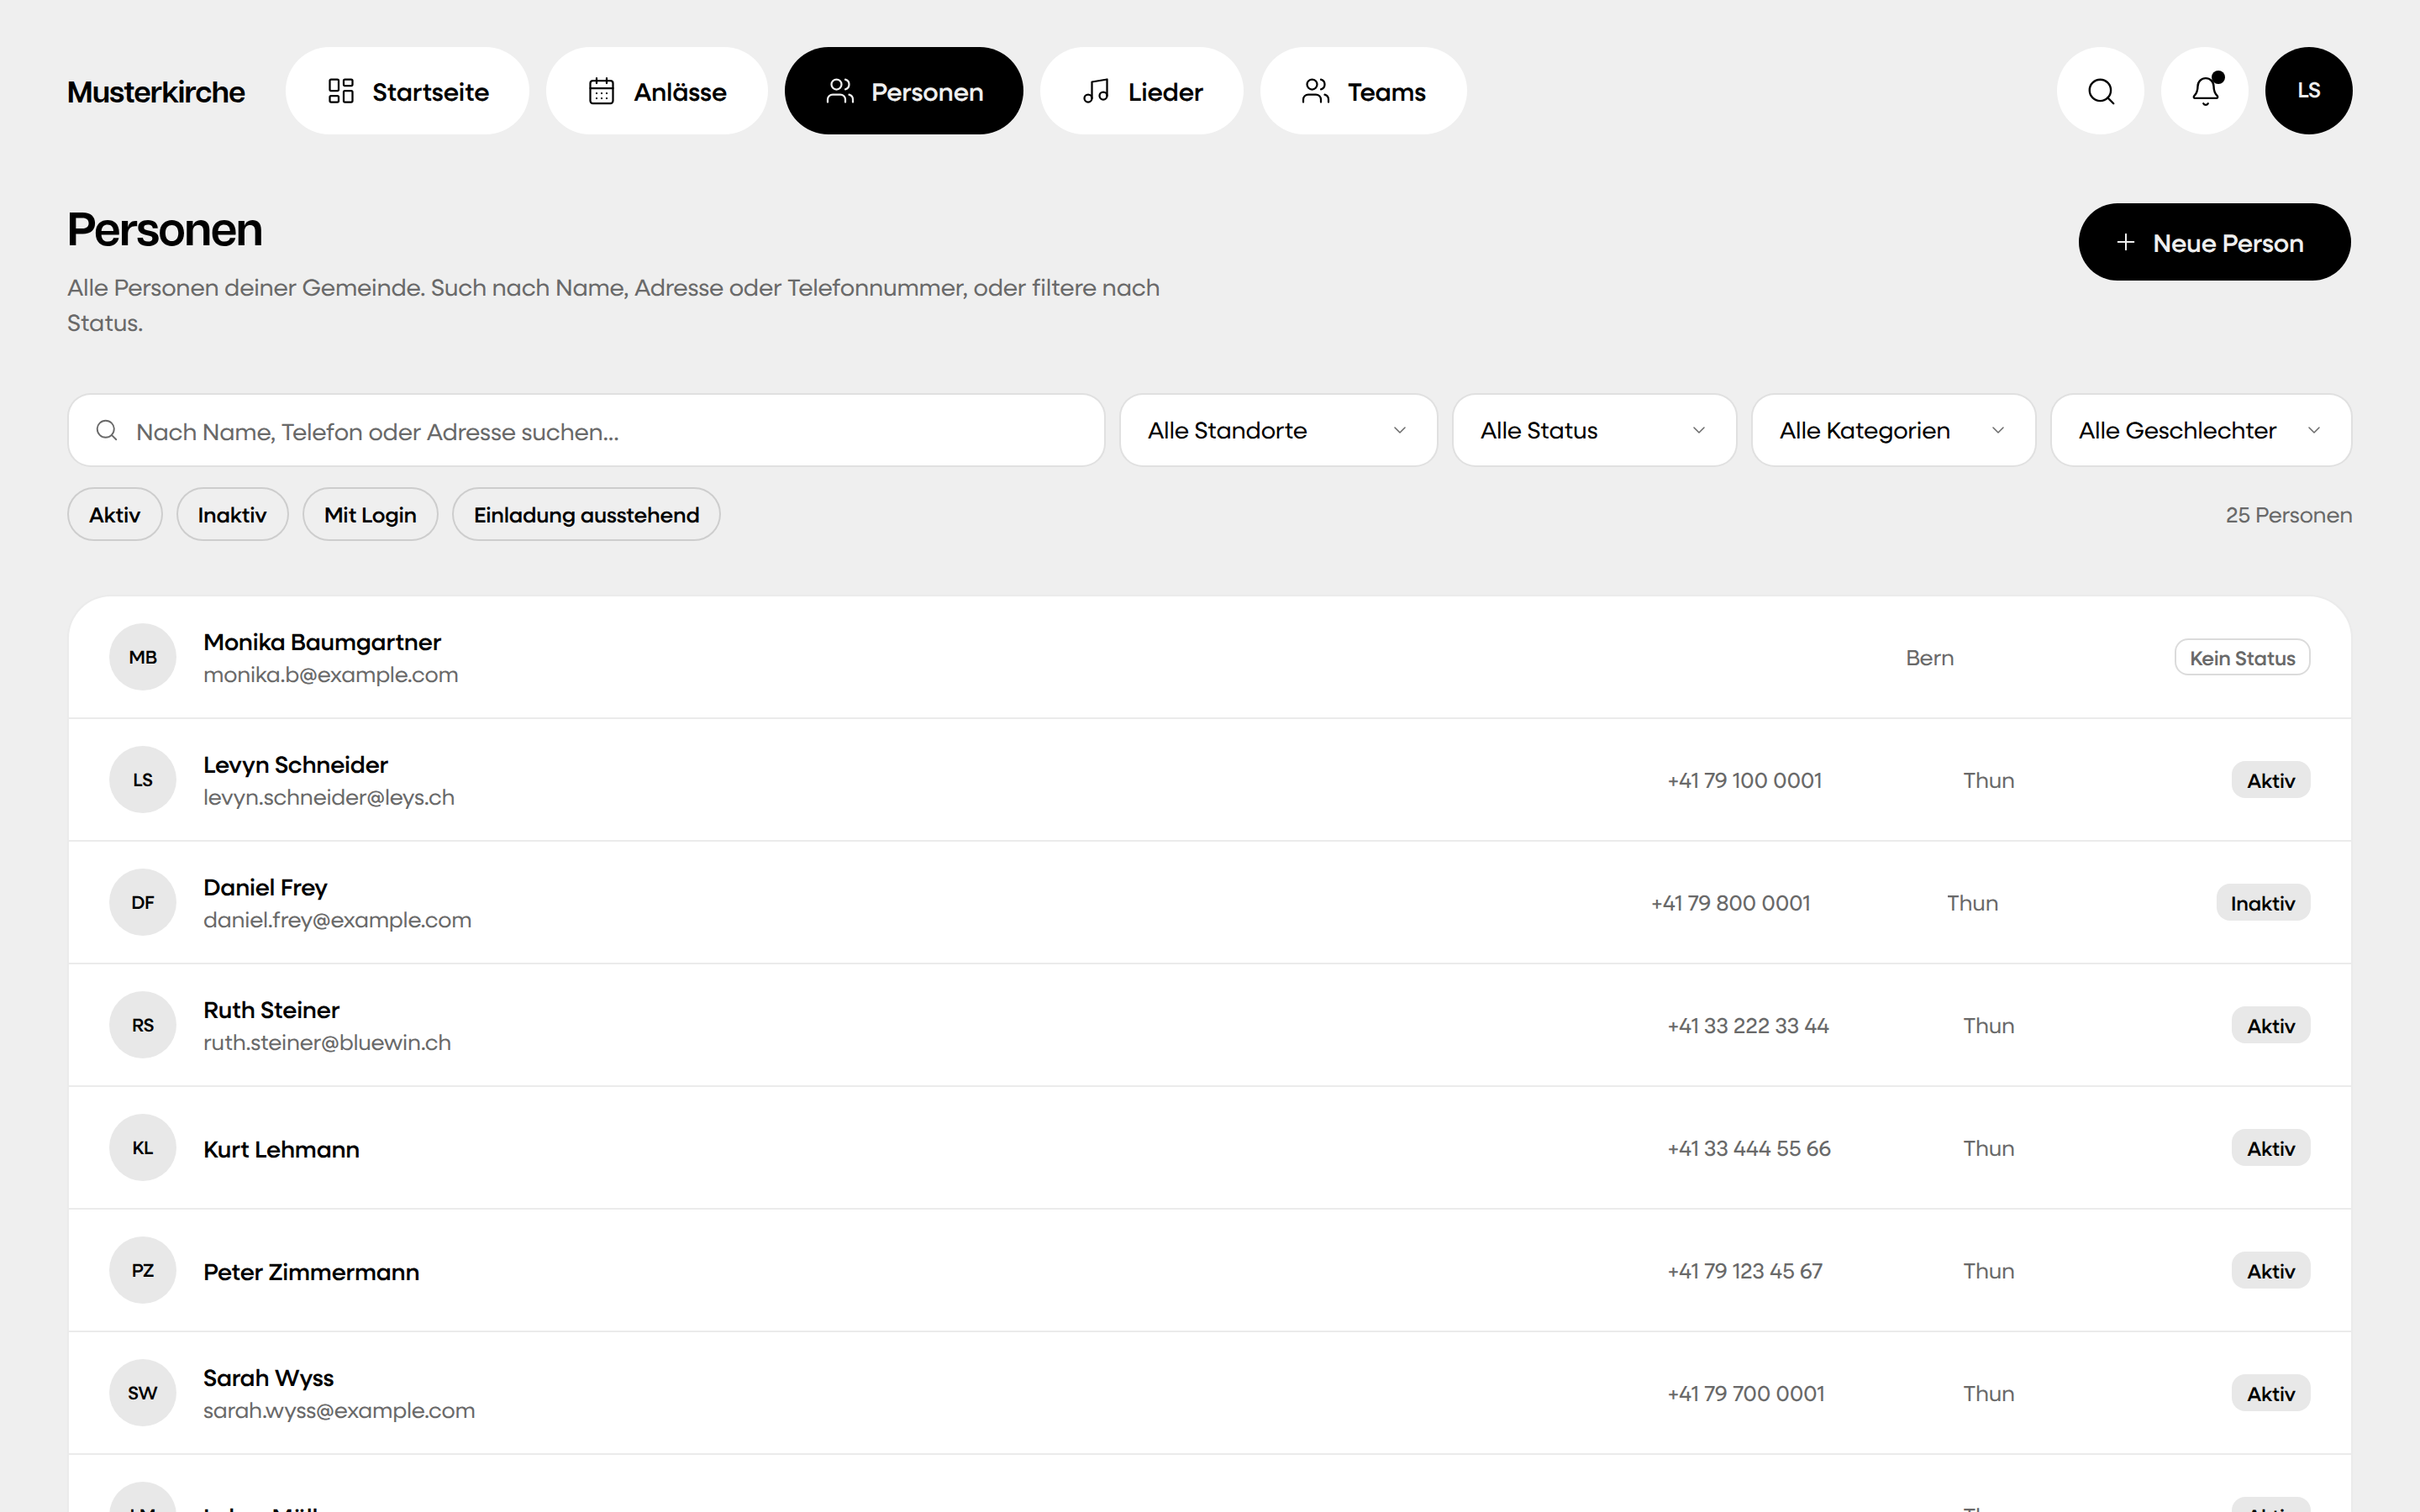Click the DF avatar of Daniel Frey
The height and width of the screenshot is (1512, 2420).
(143, 902)
